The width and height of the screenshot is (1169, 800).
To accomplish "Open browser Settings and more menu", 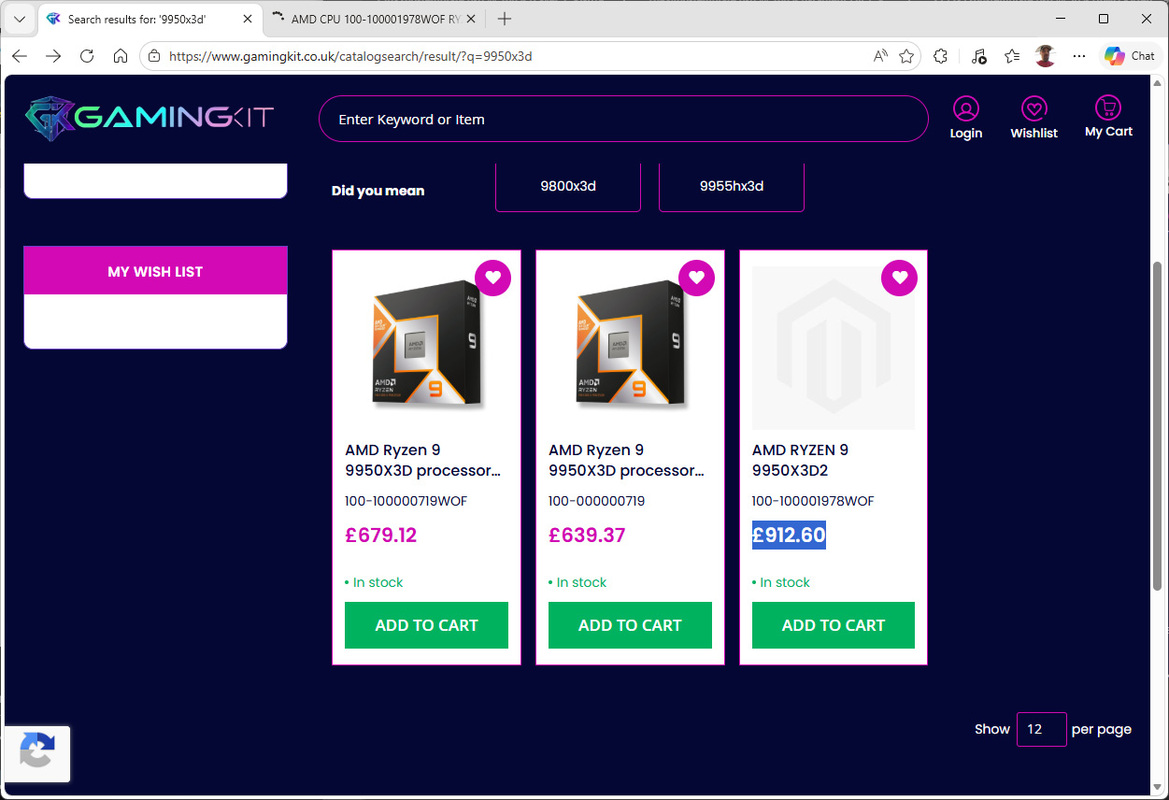I will [x=1079, y=56].
